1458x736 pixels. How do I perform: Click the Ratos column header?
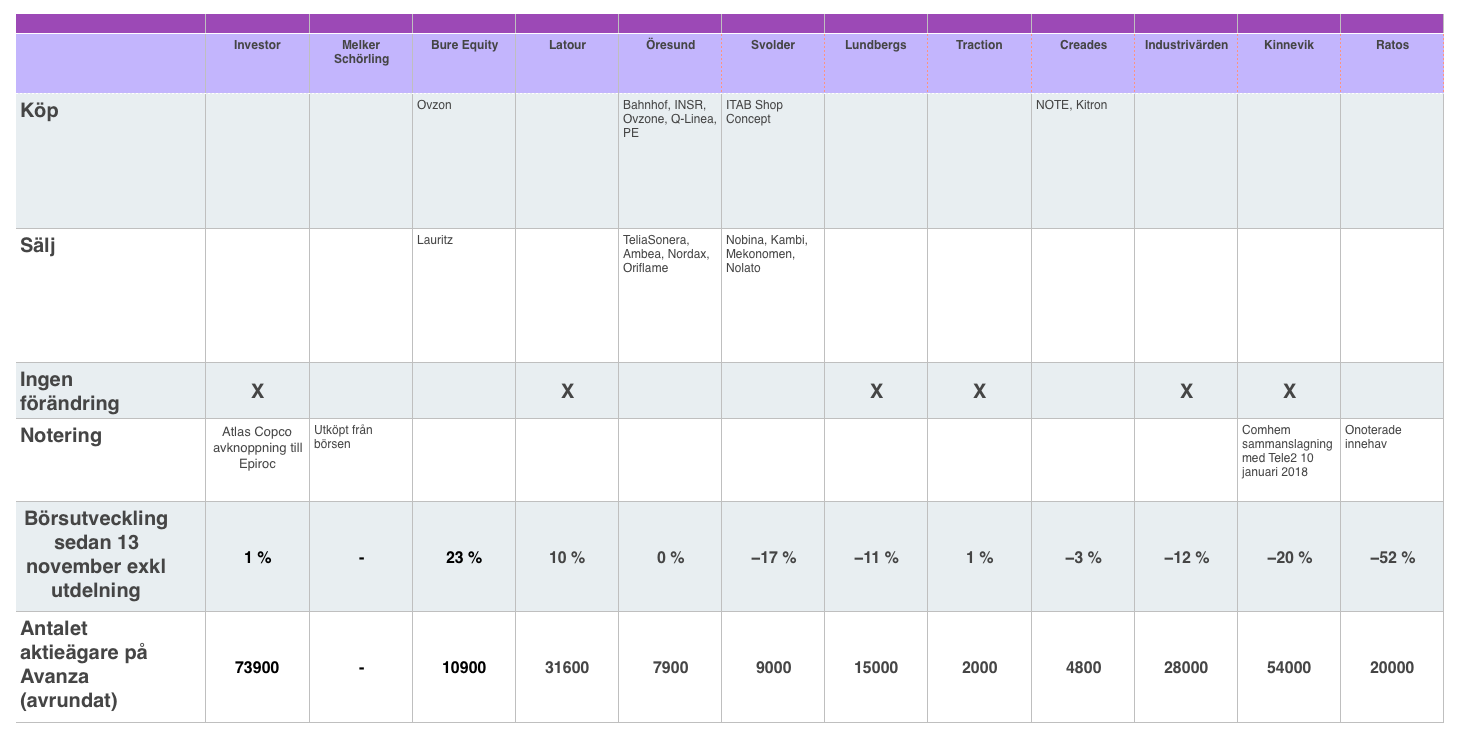(1391, 45)
